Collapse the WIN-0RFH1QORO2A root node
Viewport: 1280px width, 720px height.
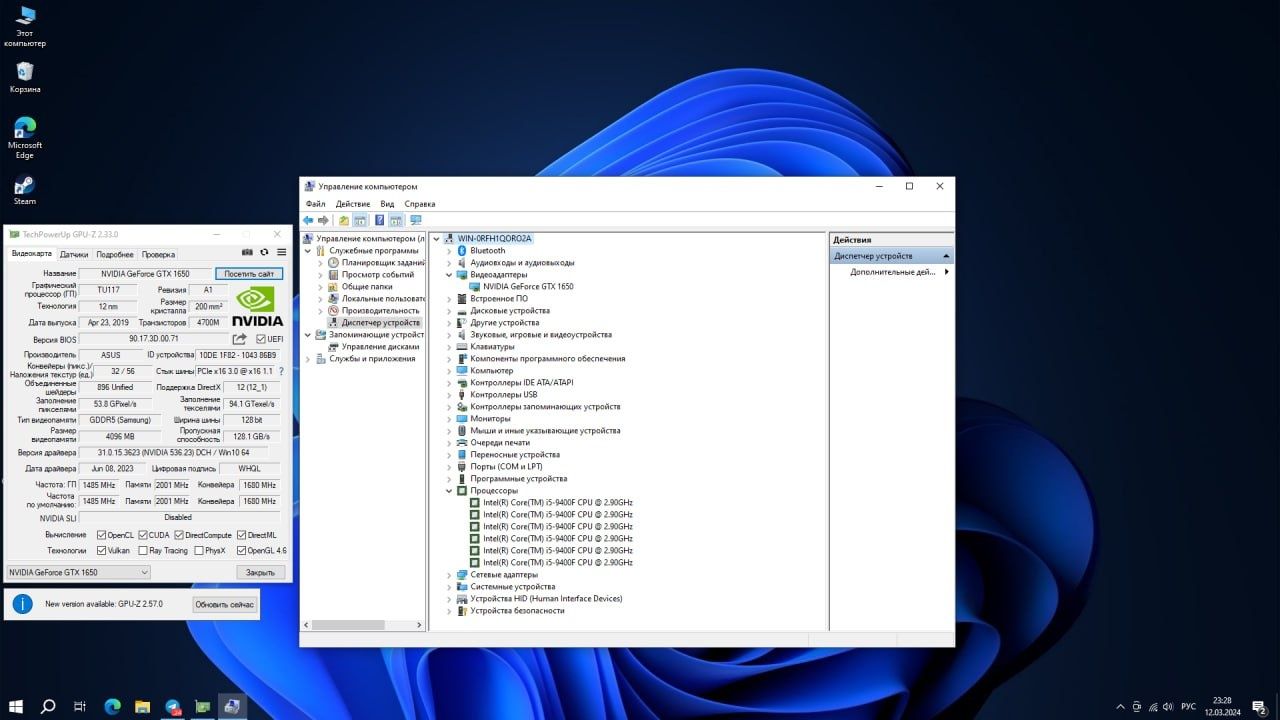click(436, 239)
